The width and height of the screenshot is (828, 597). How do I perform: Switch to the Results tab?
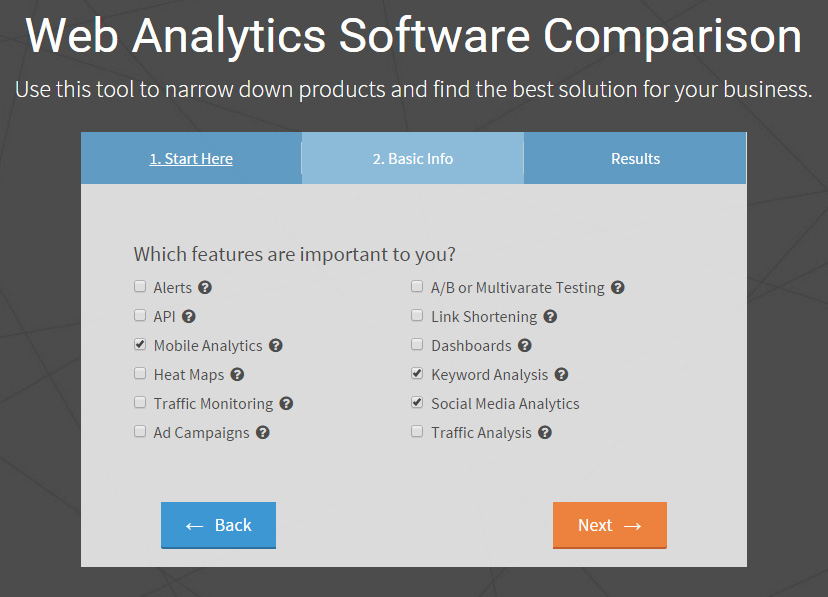click(x=635, y=159)
